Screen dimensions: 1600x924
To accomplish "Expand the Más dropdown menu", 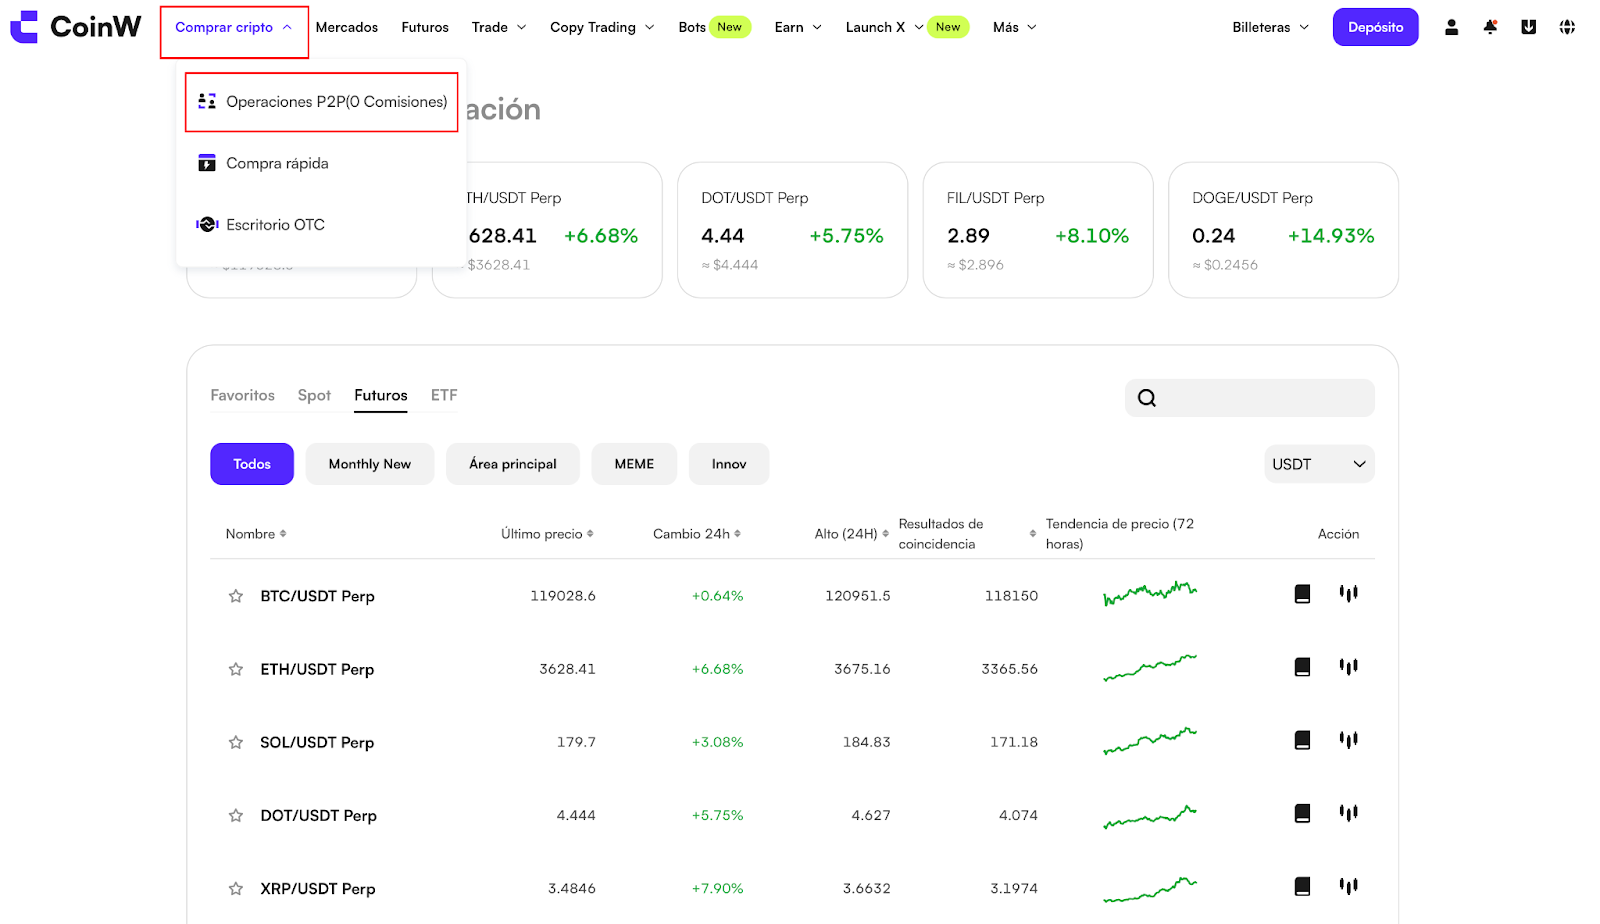I will click(1015, 27).
